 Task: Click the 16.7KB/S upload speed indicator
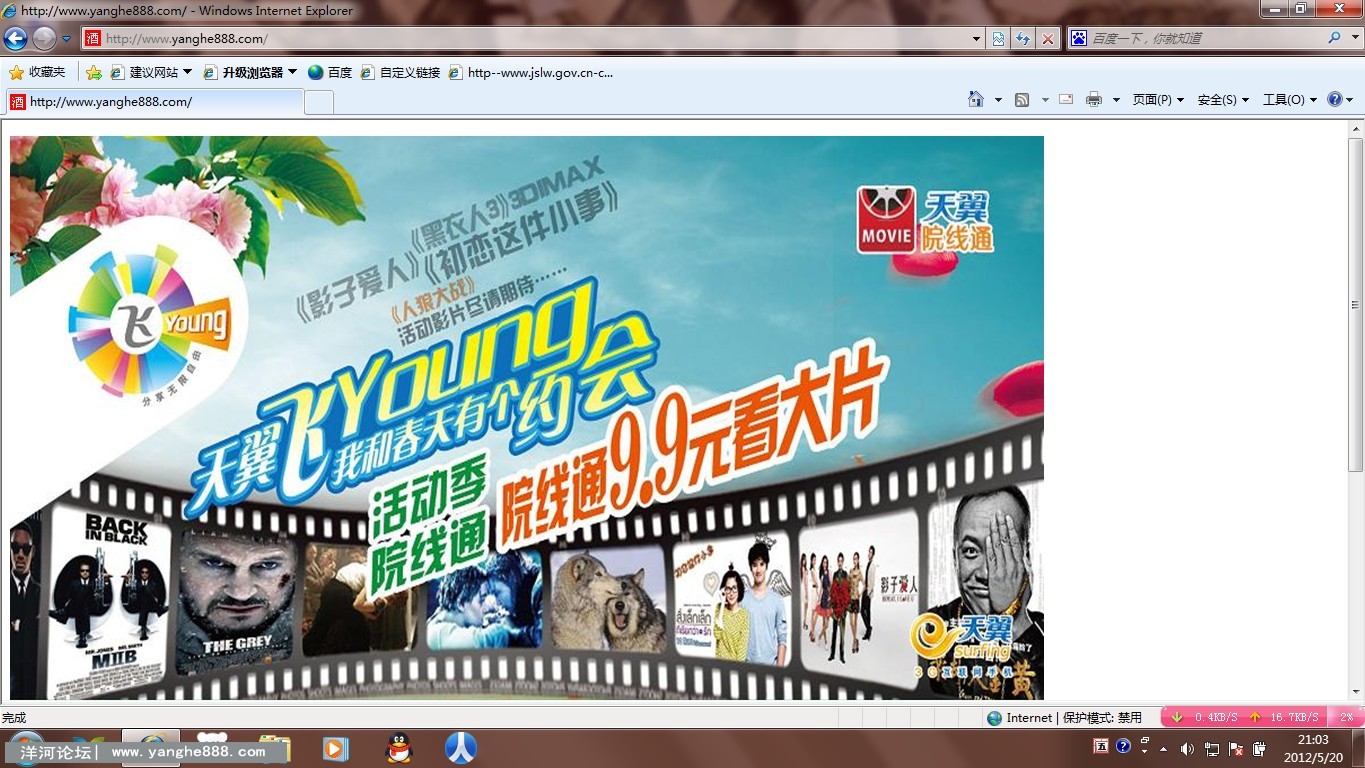coord(1285,717)
